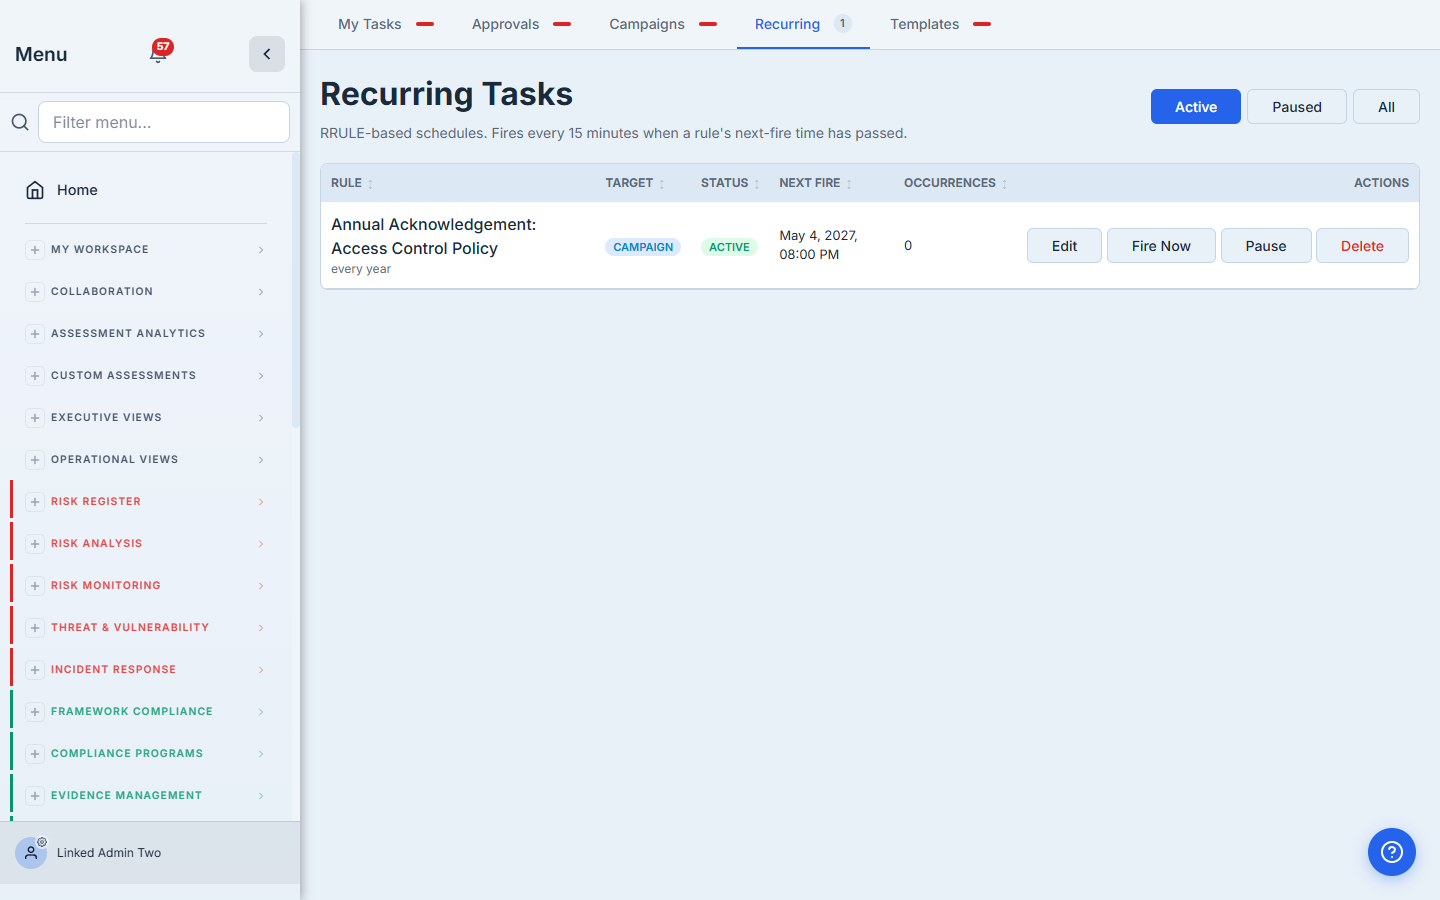Click the Home house icon
Image resolution: width=1440 pixels, height=900 pixels.
(x=35, y=190)
